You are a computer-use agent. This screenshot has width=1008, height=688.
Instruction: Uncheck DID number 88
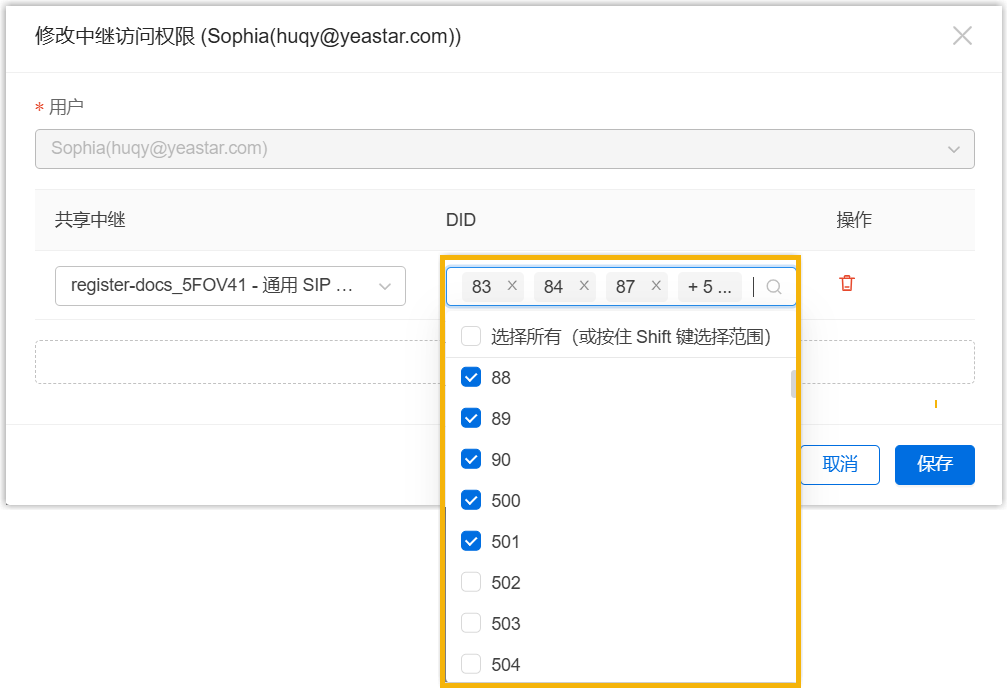[x=471, y=377]
